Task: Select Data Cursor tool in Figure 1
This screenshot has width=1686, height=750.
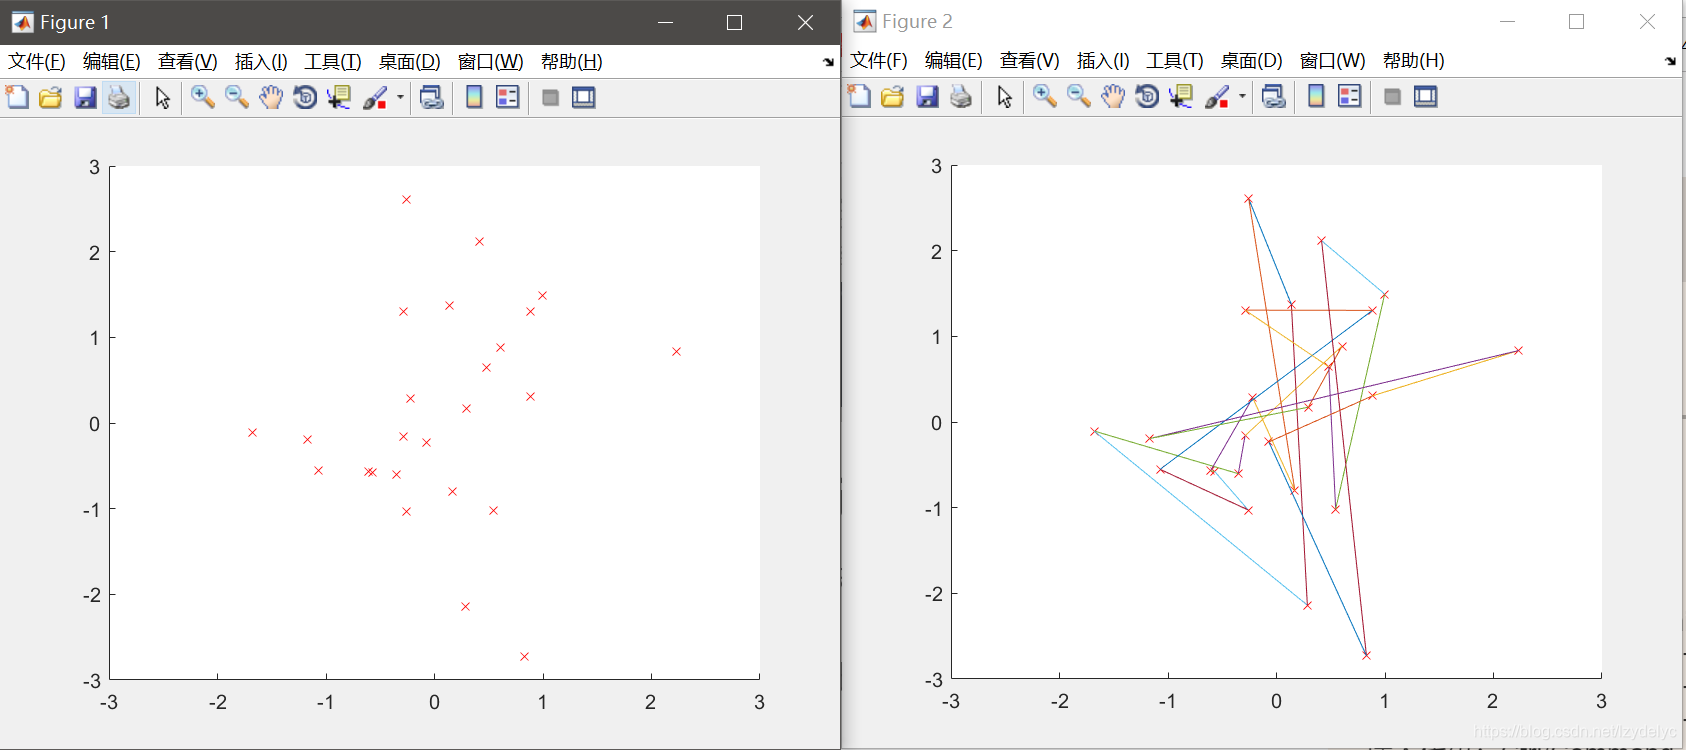Action: [x=339, y=97]
